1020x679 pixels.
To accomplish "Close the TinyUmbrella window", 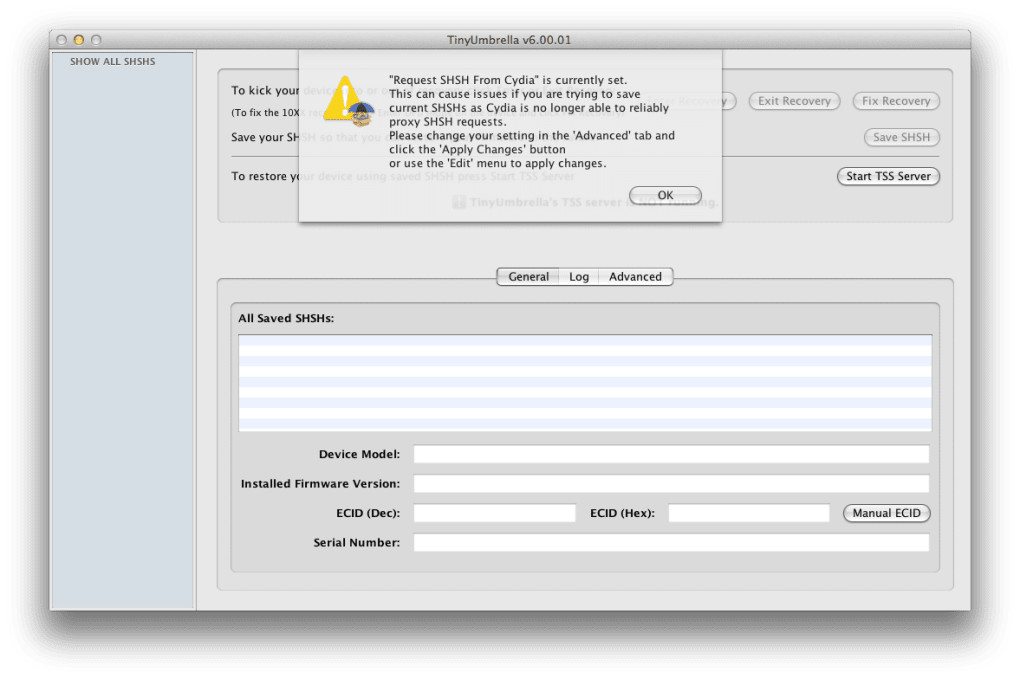I will click(62, 40).
